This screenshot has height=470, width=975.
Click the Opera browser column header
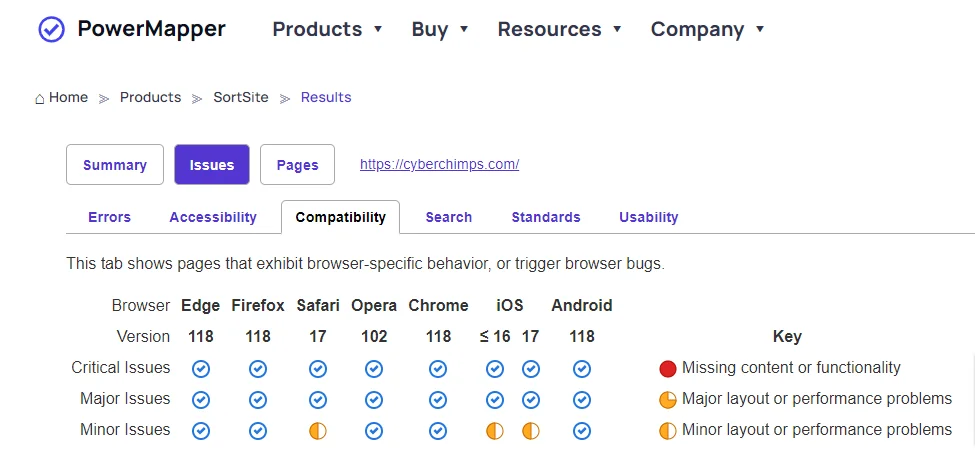tap(374, 306)
